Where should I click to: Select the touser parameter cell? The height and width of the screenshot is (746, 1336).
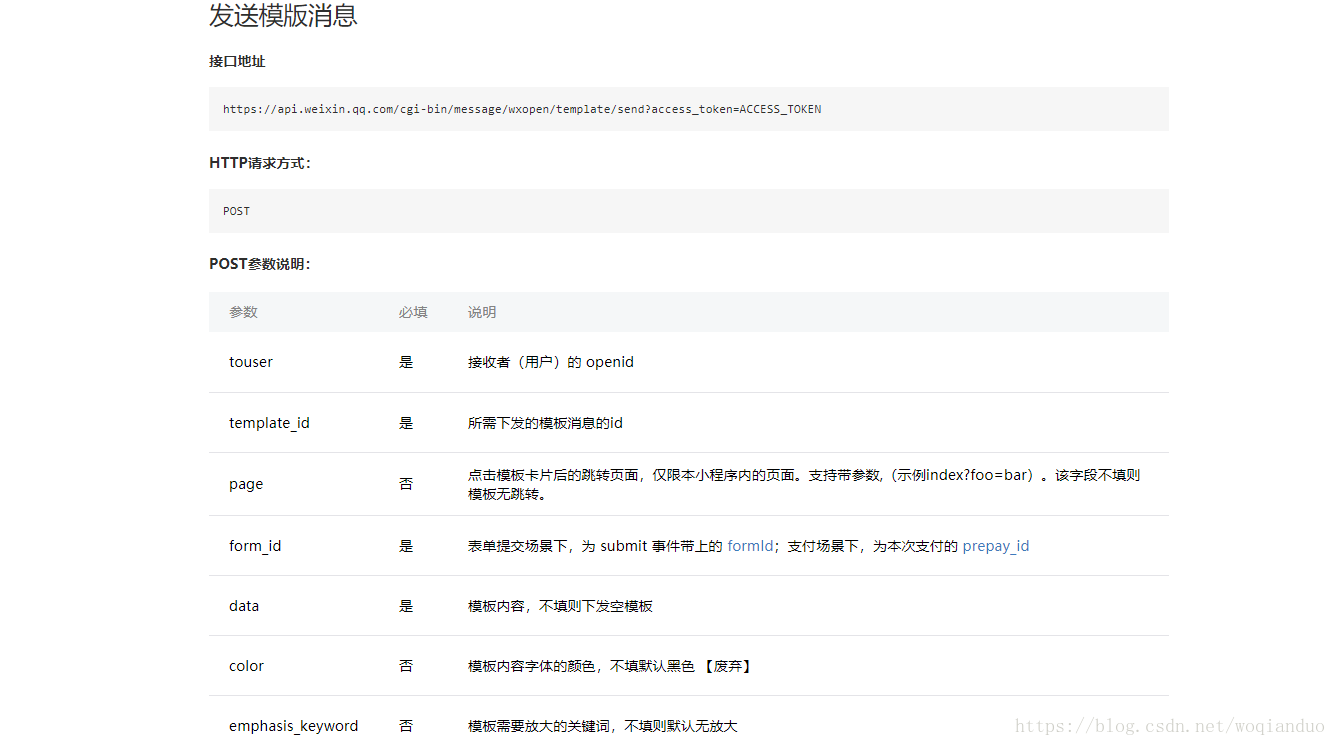(x=250, y=362)
